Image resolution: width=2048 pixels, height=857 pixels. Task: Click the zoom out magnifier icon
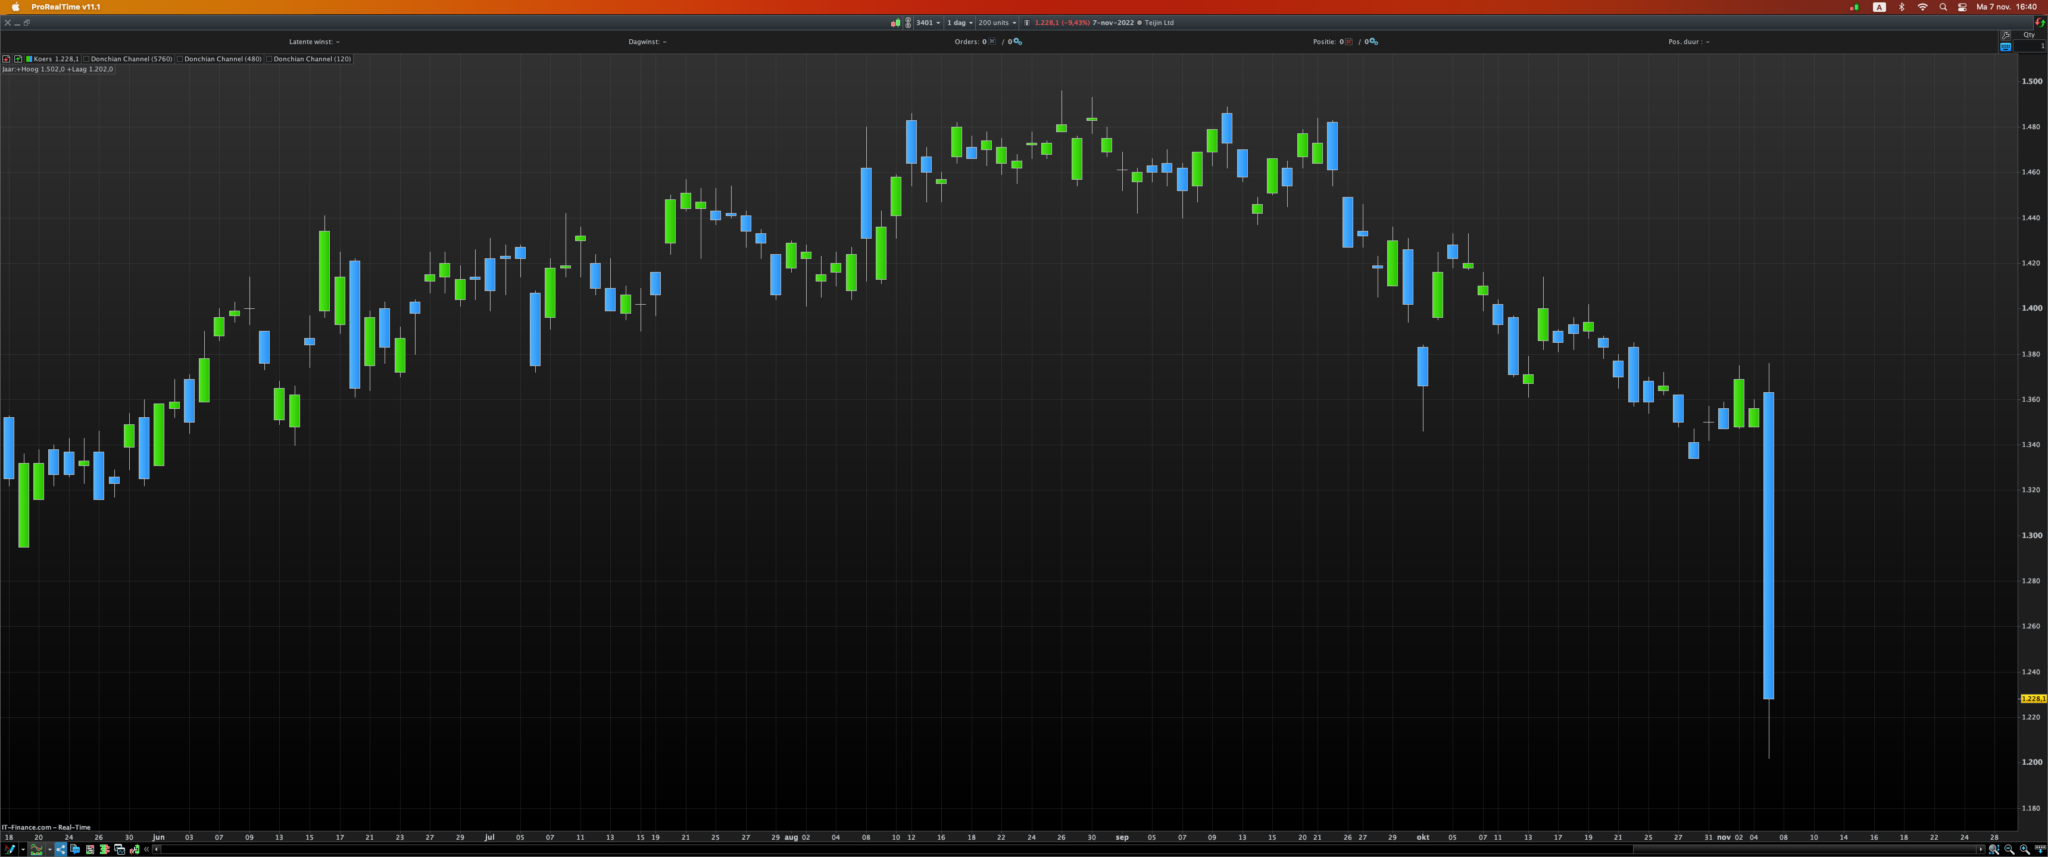[2009, 849]
